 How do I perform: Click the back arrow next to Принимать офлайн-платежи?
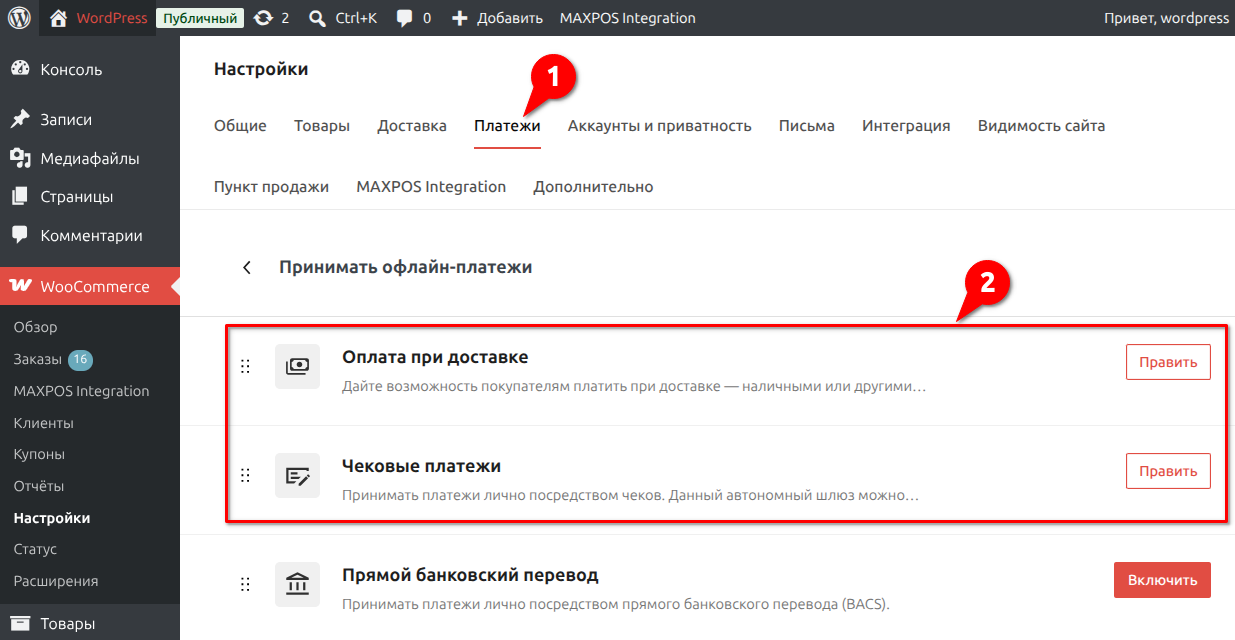(x=246, y=267)
